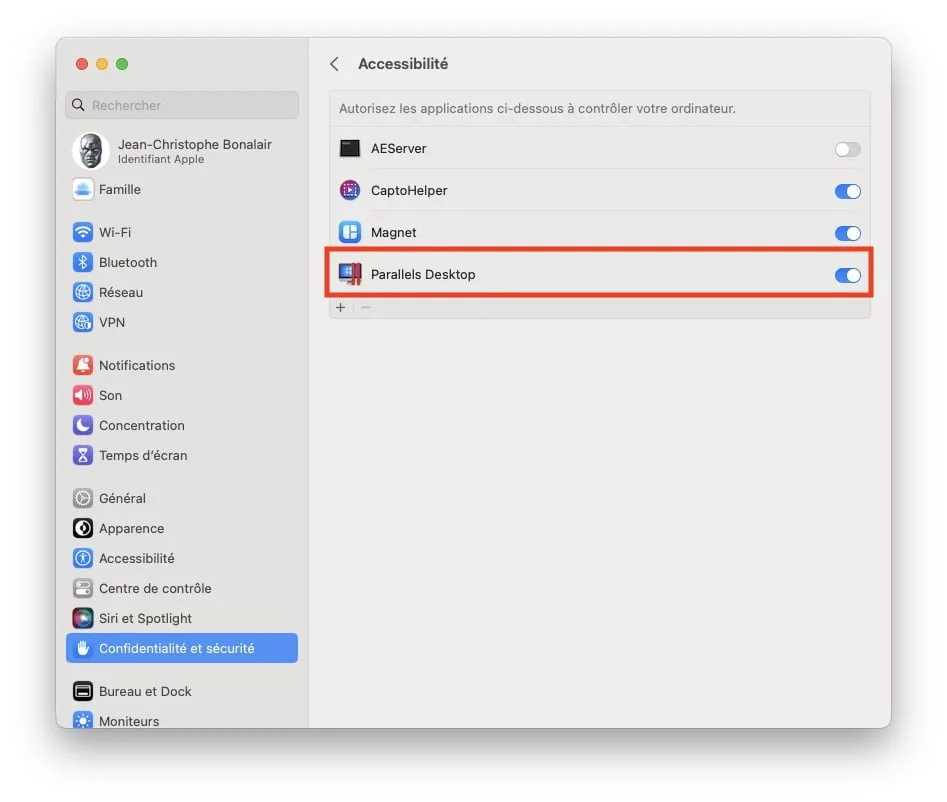Click the yellow minimize window button
947x802 pixels.
coord(102,64)
